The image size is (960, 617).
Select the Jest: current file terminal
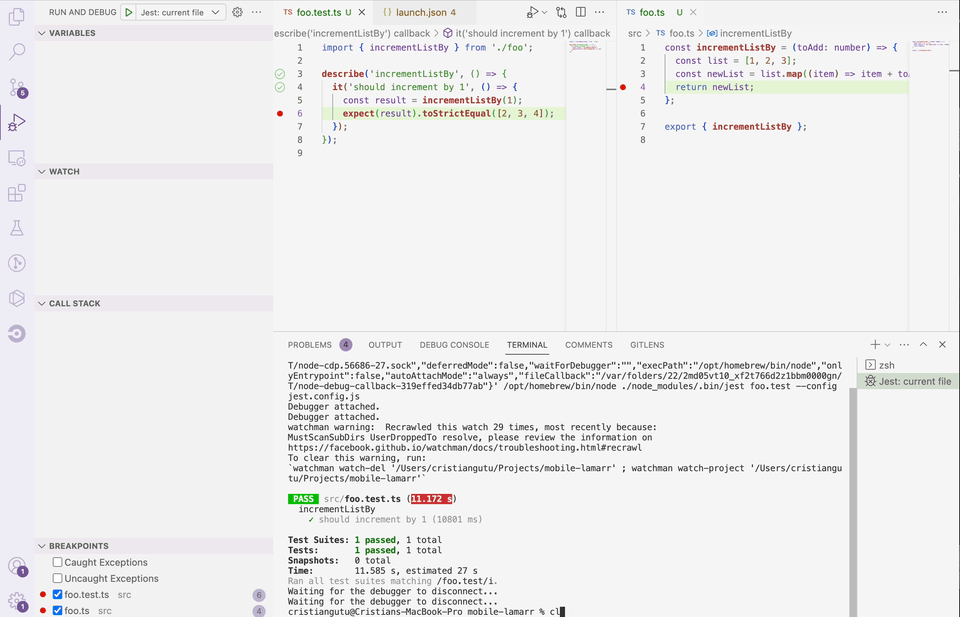pyautogui.click(x=907, y=381)
